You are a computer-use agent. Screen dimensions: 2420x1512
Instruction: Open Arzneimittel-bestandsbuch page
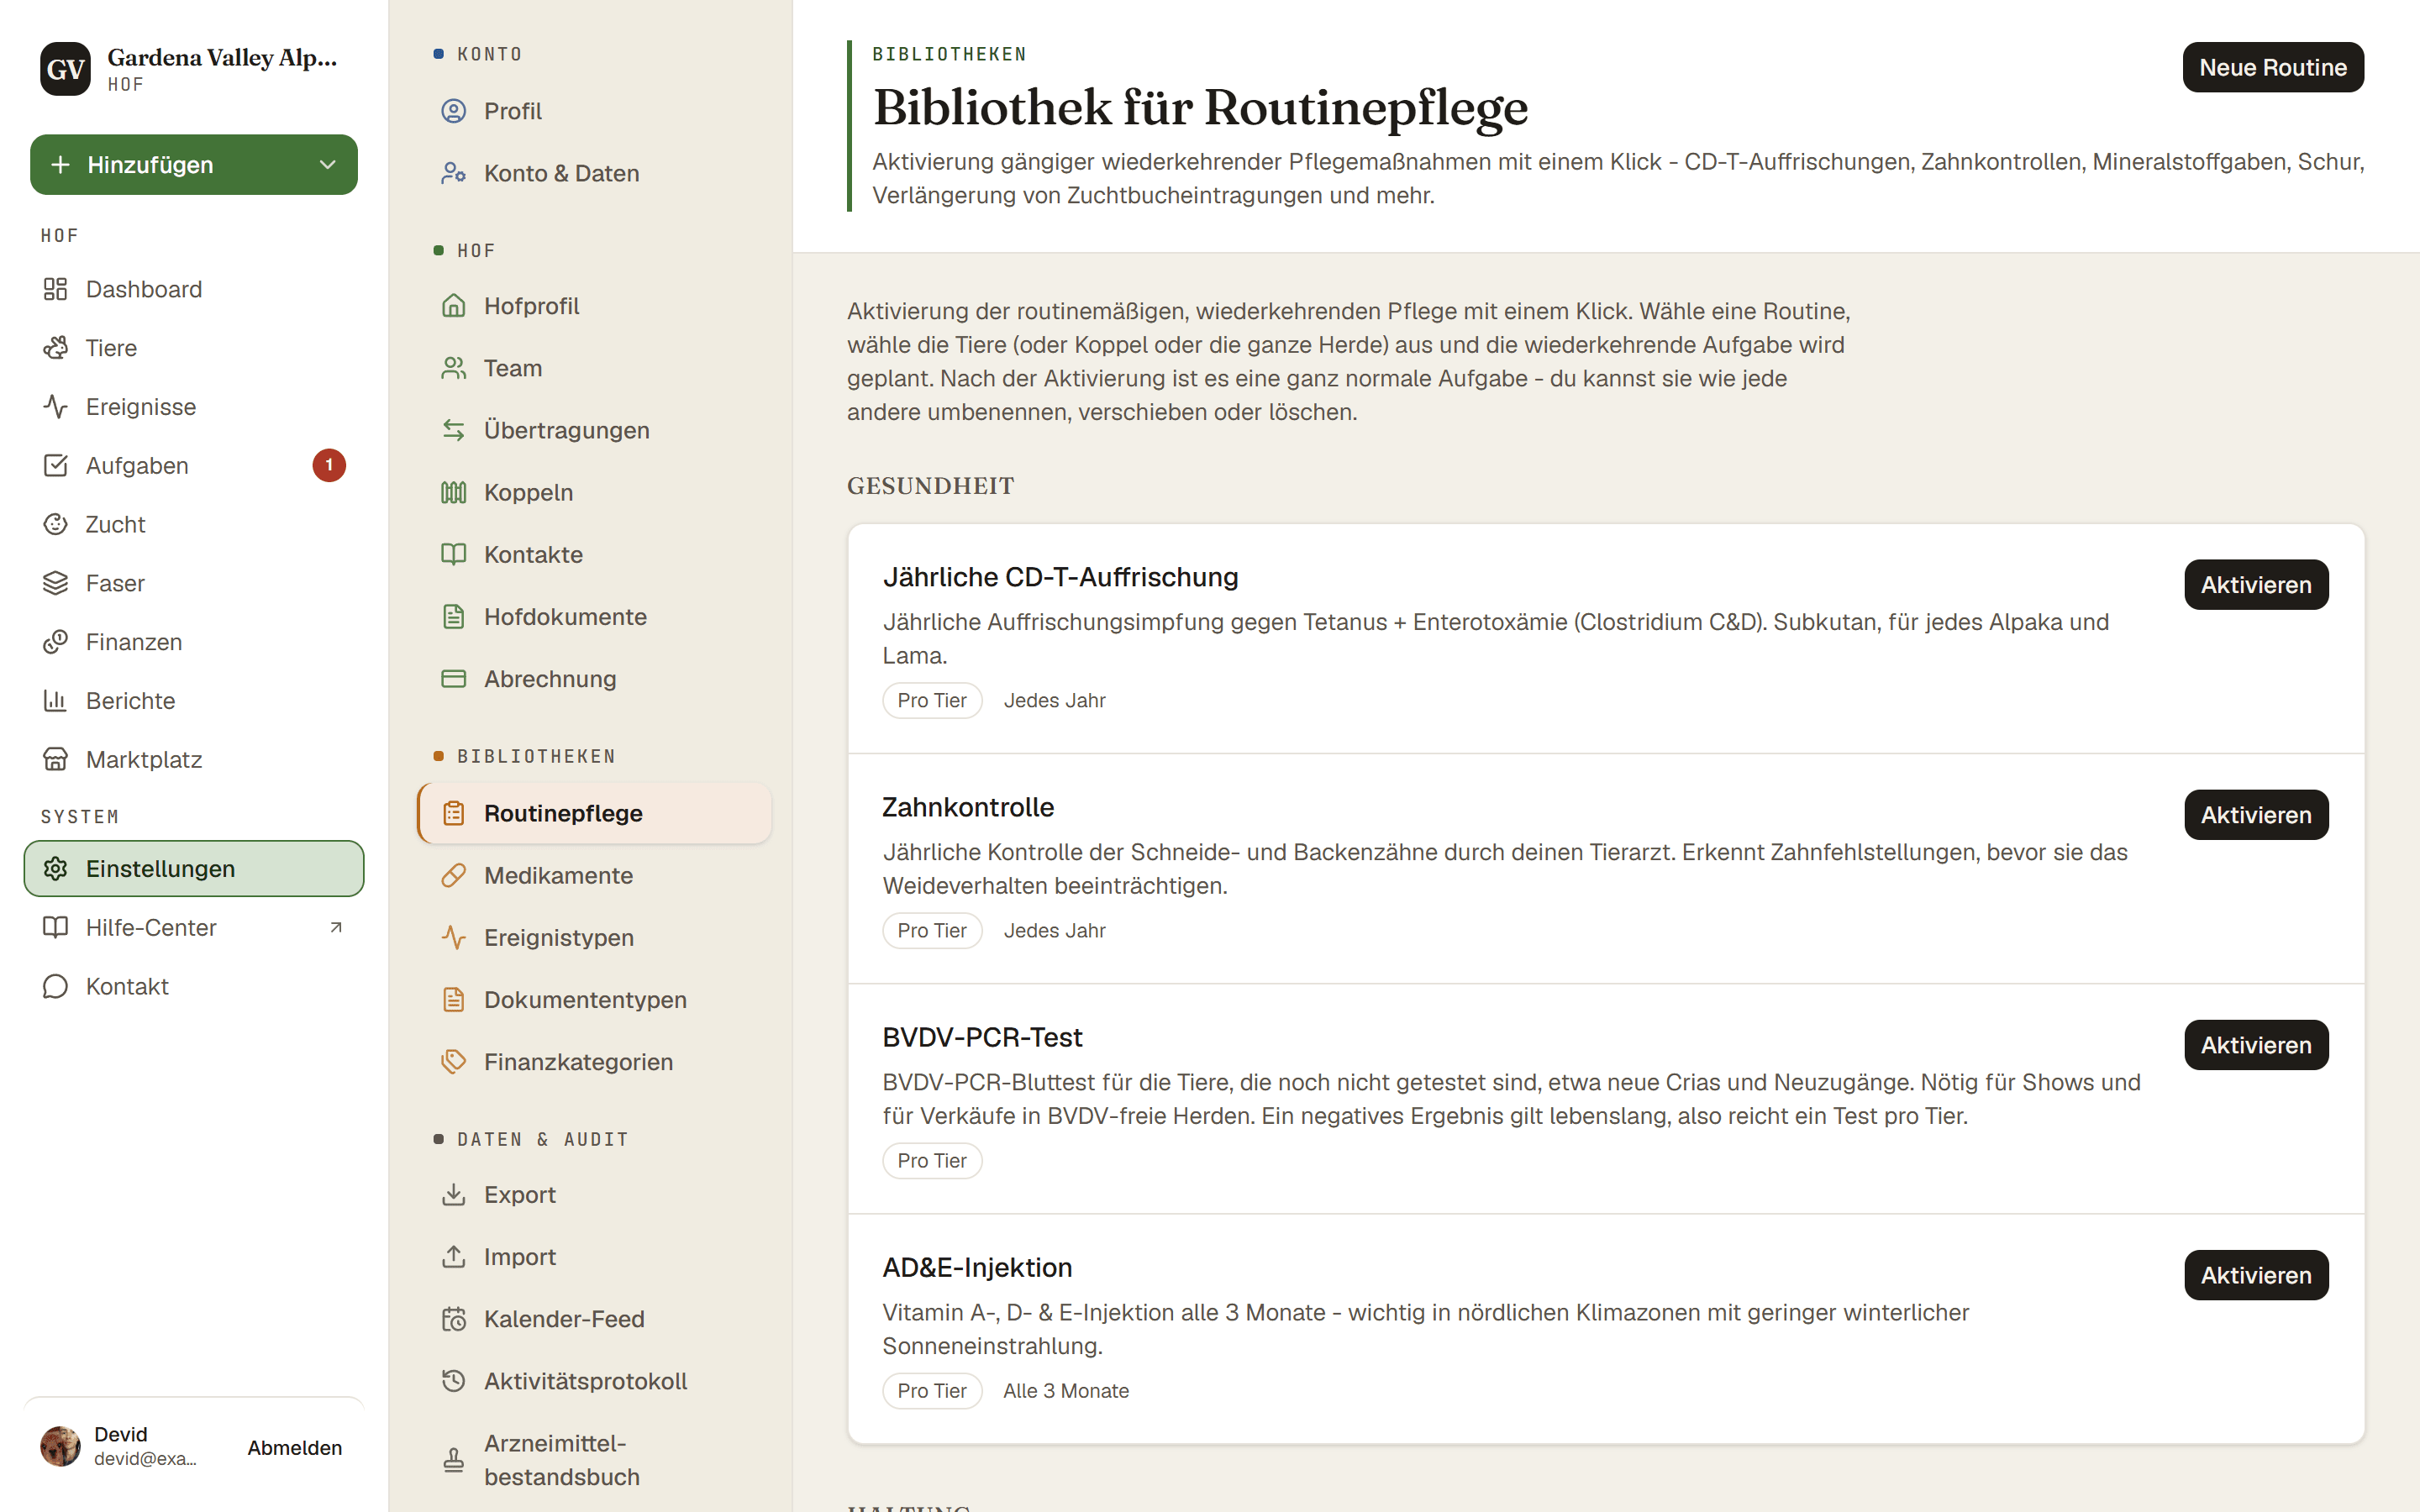pos(594,1460)
